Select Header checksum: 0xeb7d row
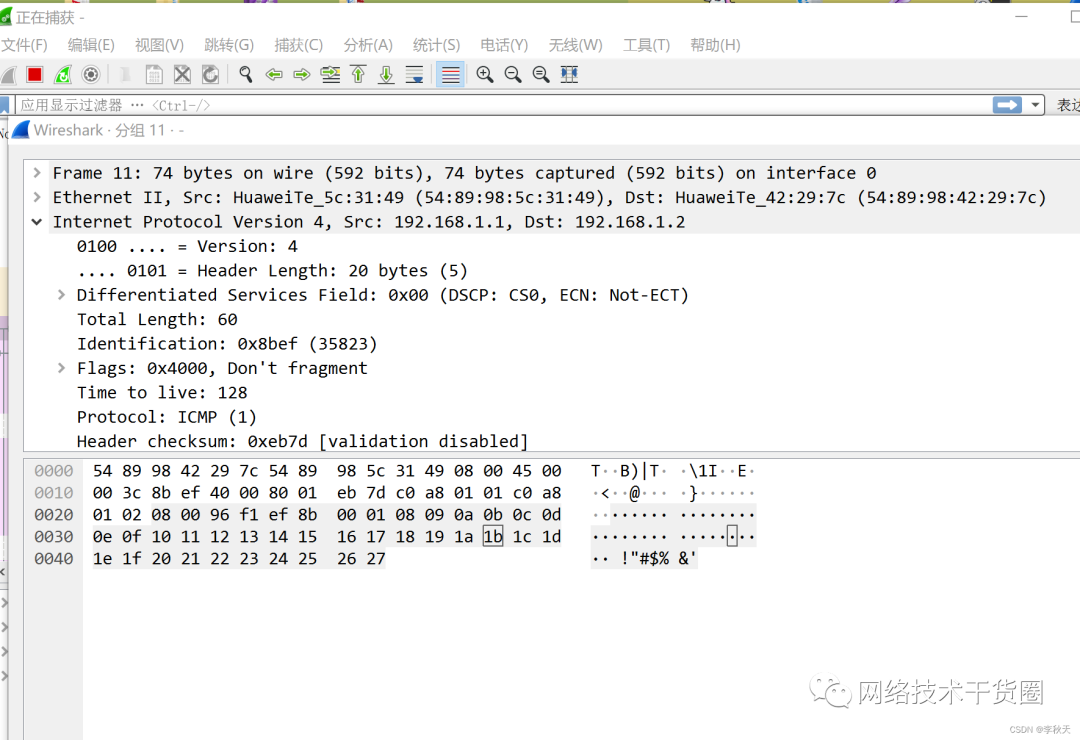Viewport: 1080px width, 740px height. (302, 441)
